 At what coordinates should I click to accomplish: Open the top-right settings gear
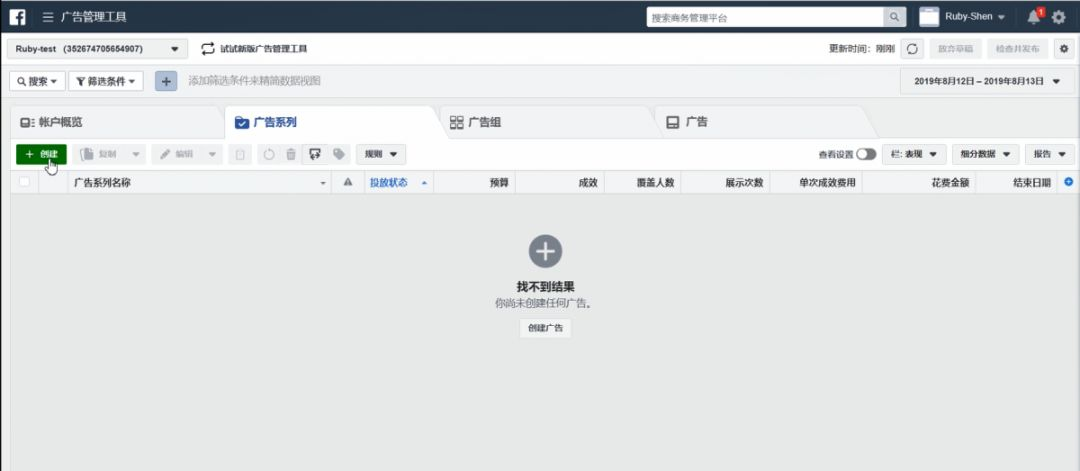pyautogui.click(x=1059, y=17)
